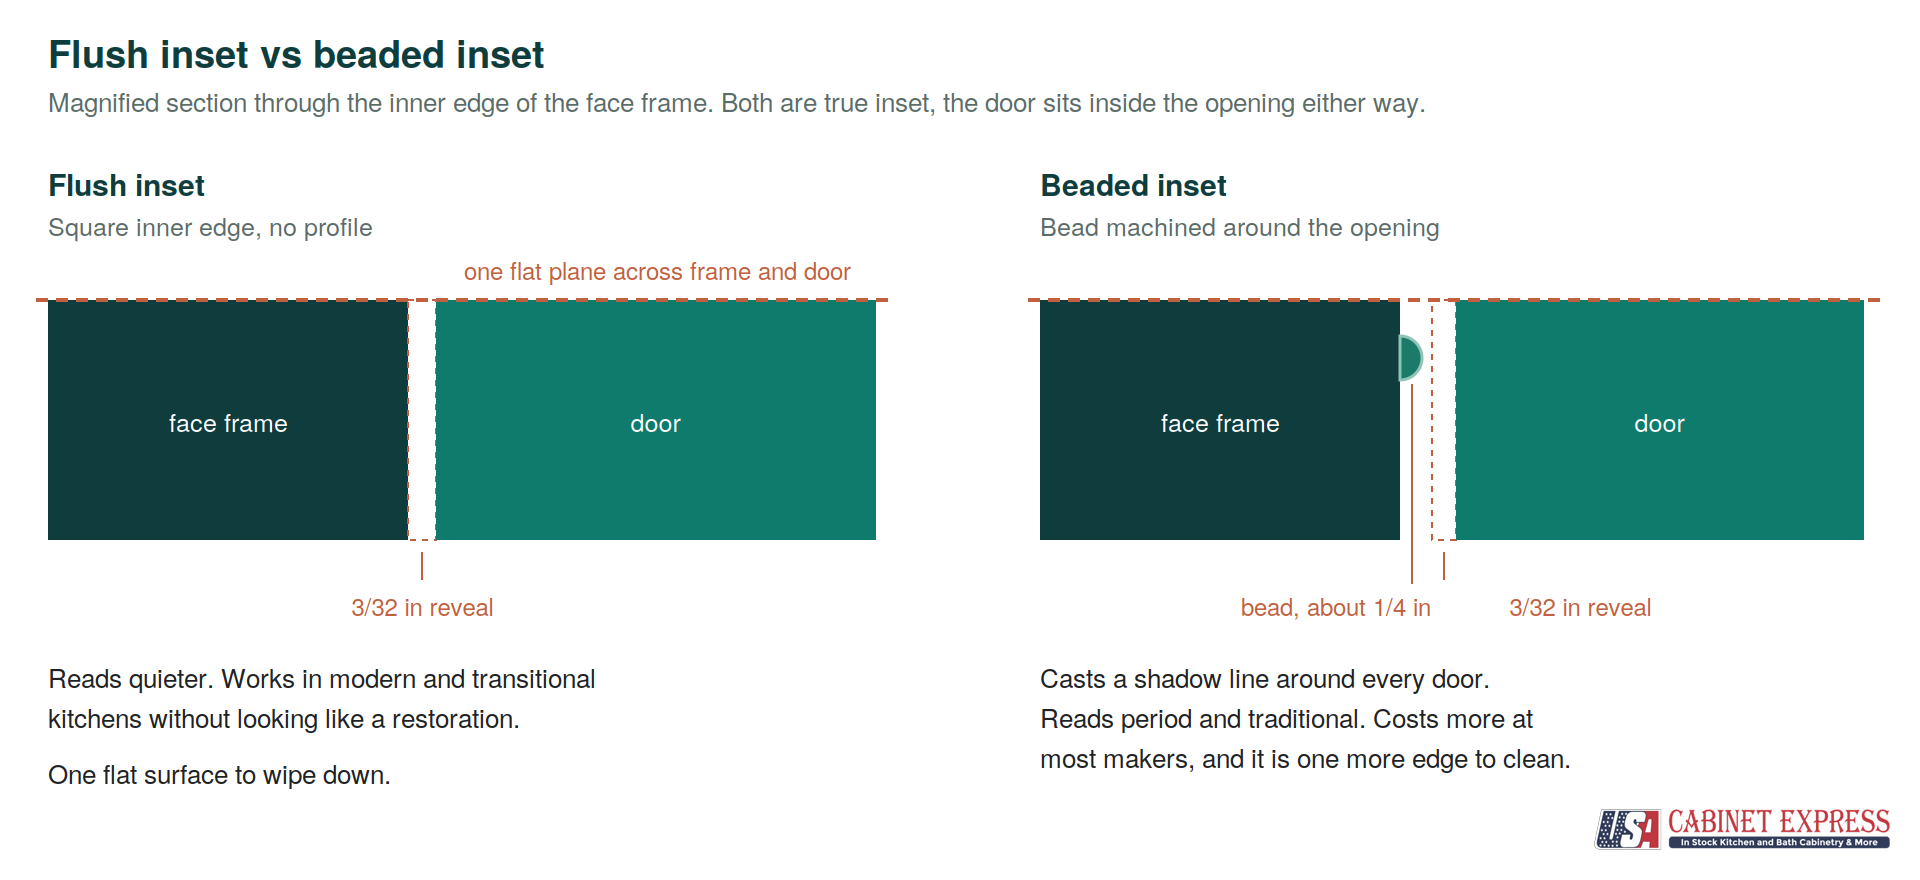This screenshot has height=880, width=1920.
Task: Select the flush inset face frame block
Action: tap(228, 420)
